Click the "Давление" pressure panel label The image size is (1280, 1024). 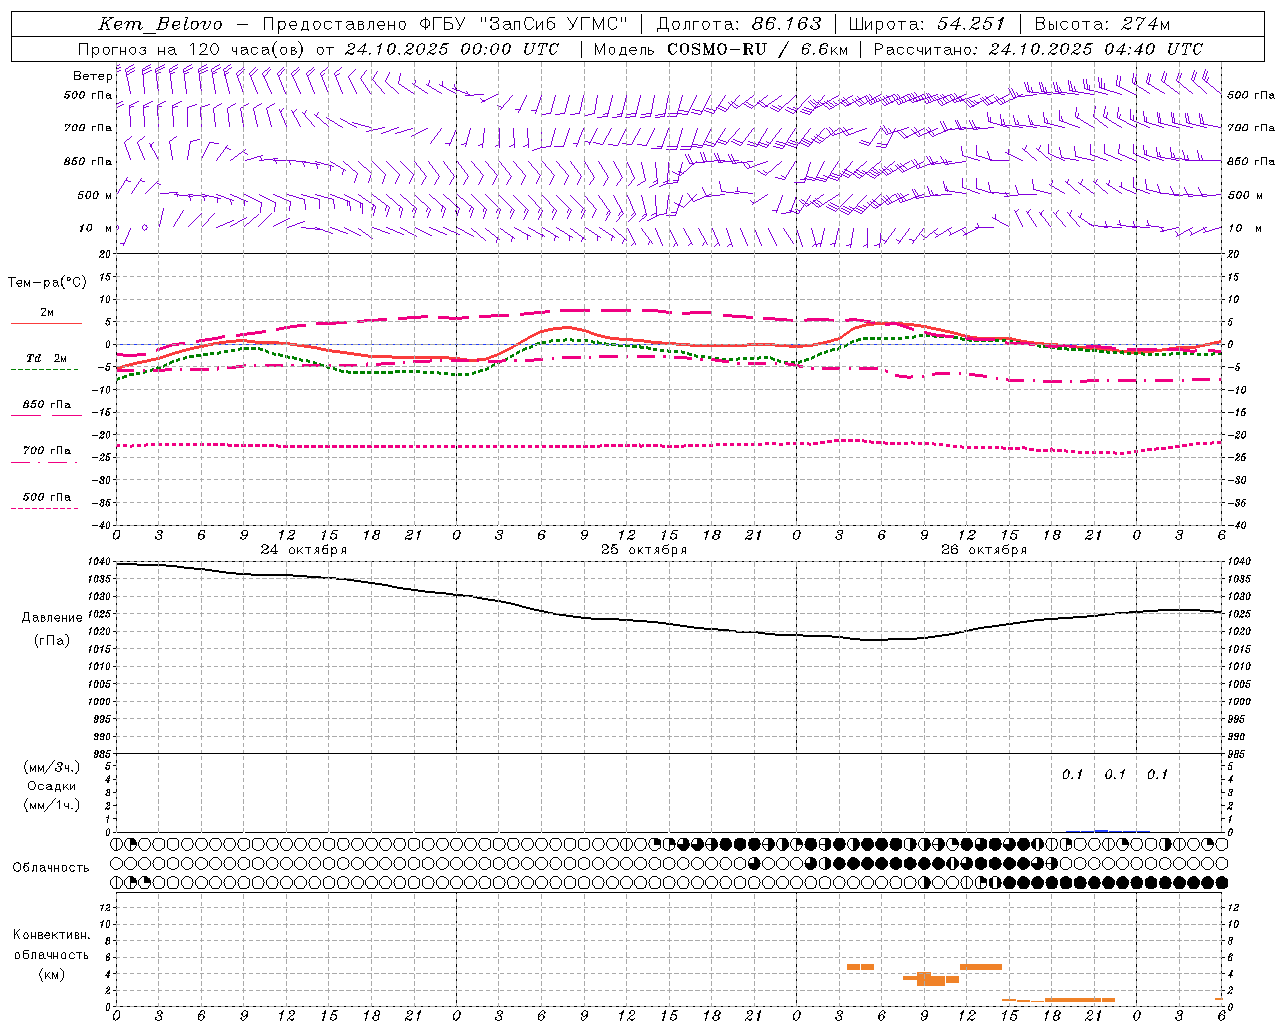click(x=52, y=617)
